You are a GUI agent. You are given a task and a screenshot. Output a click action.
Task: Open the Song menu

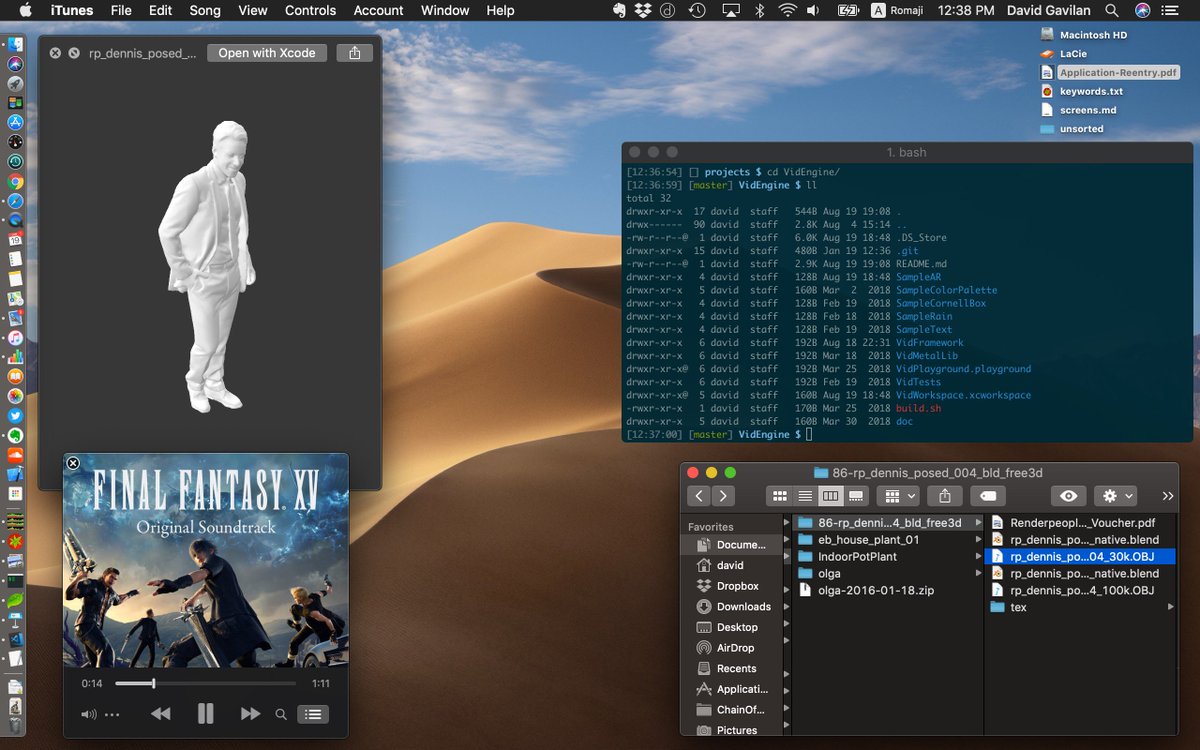coord(205,11)
